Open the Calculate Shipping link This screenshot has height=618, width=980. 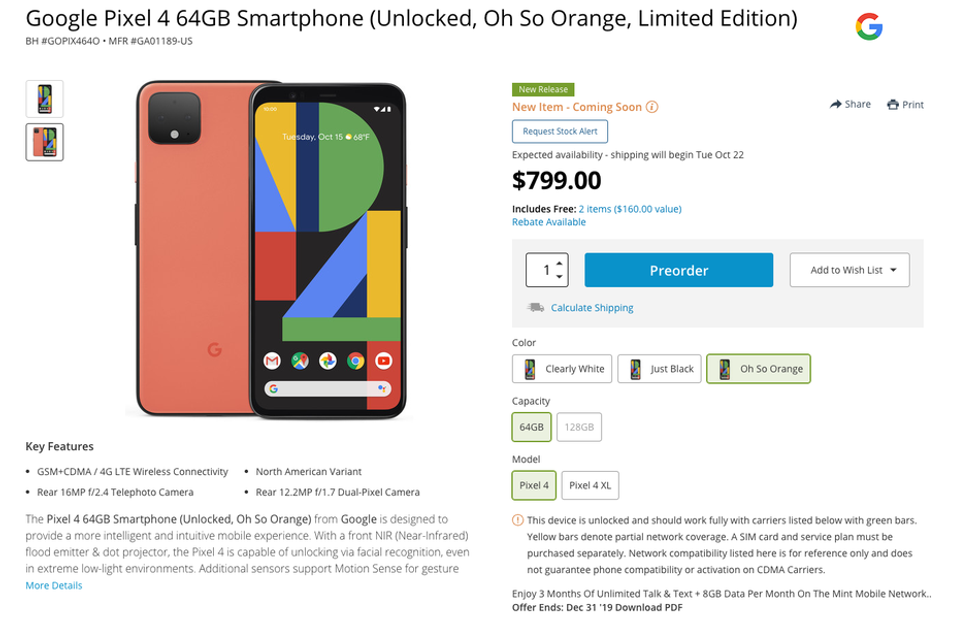click(x=592, y=308)
